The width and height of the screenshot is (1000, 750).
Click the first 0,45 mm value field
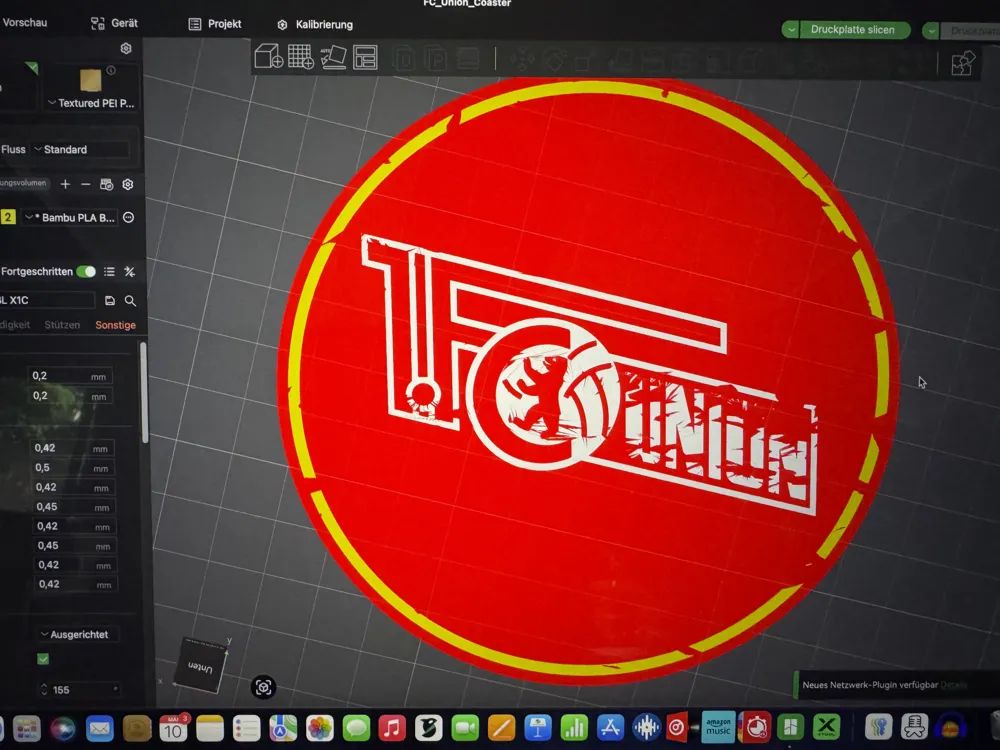point(74,507)
